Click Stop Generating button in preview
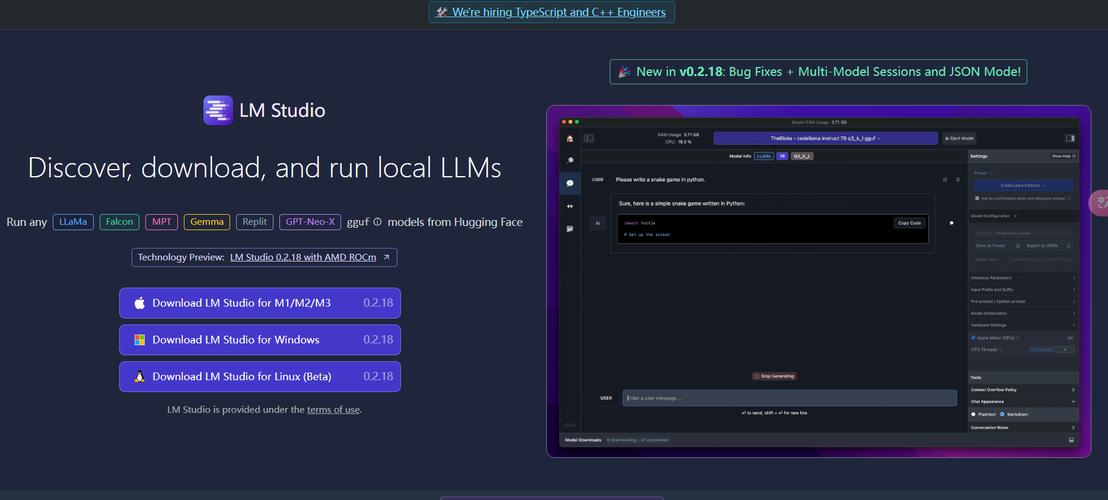Screen dimensions: 1108x500 pos(774,376)
